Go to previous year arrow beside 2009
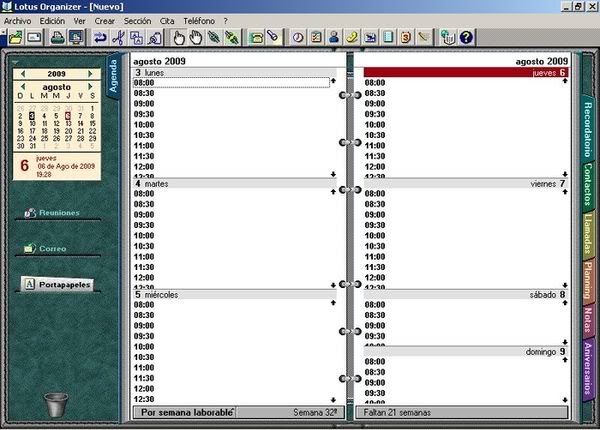This screenshot has width=600, height=430. point(23,74)
